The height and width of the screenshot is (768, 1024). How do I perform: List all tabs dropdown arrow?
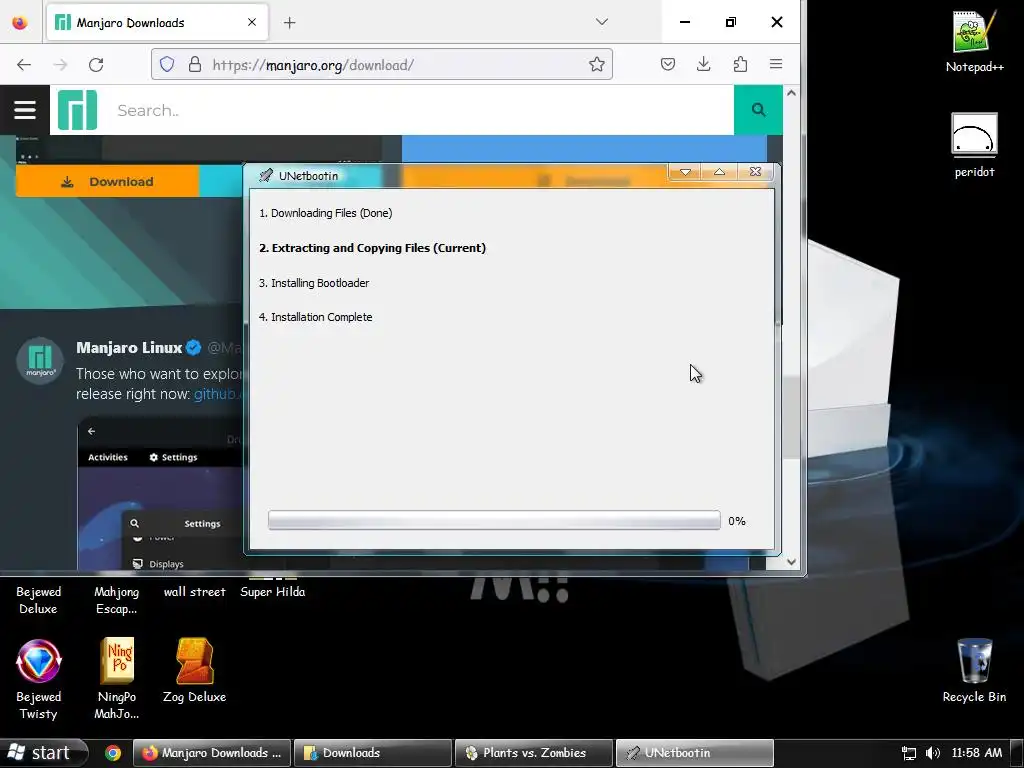pos(601,22)
